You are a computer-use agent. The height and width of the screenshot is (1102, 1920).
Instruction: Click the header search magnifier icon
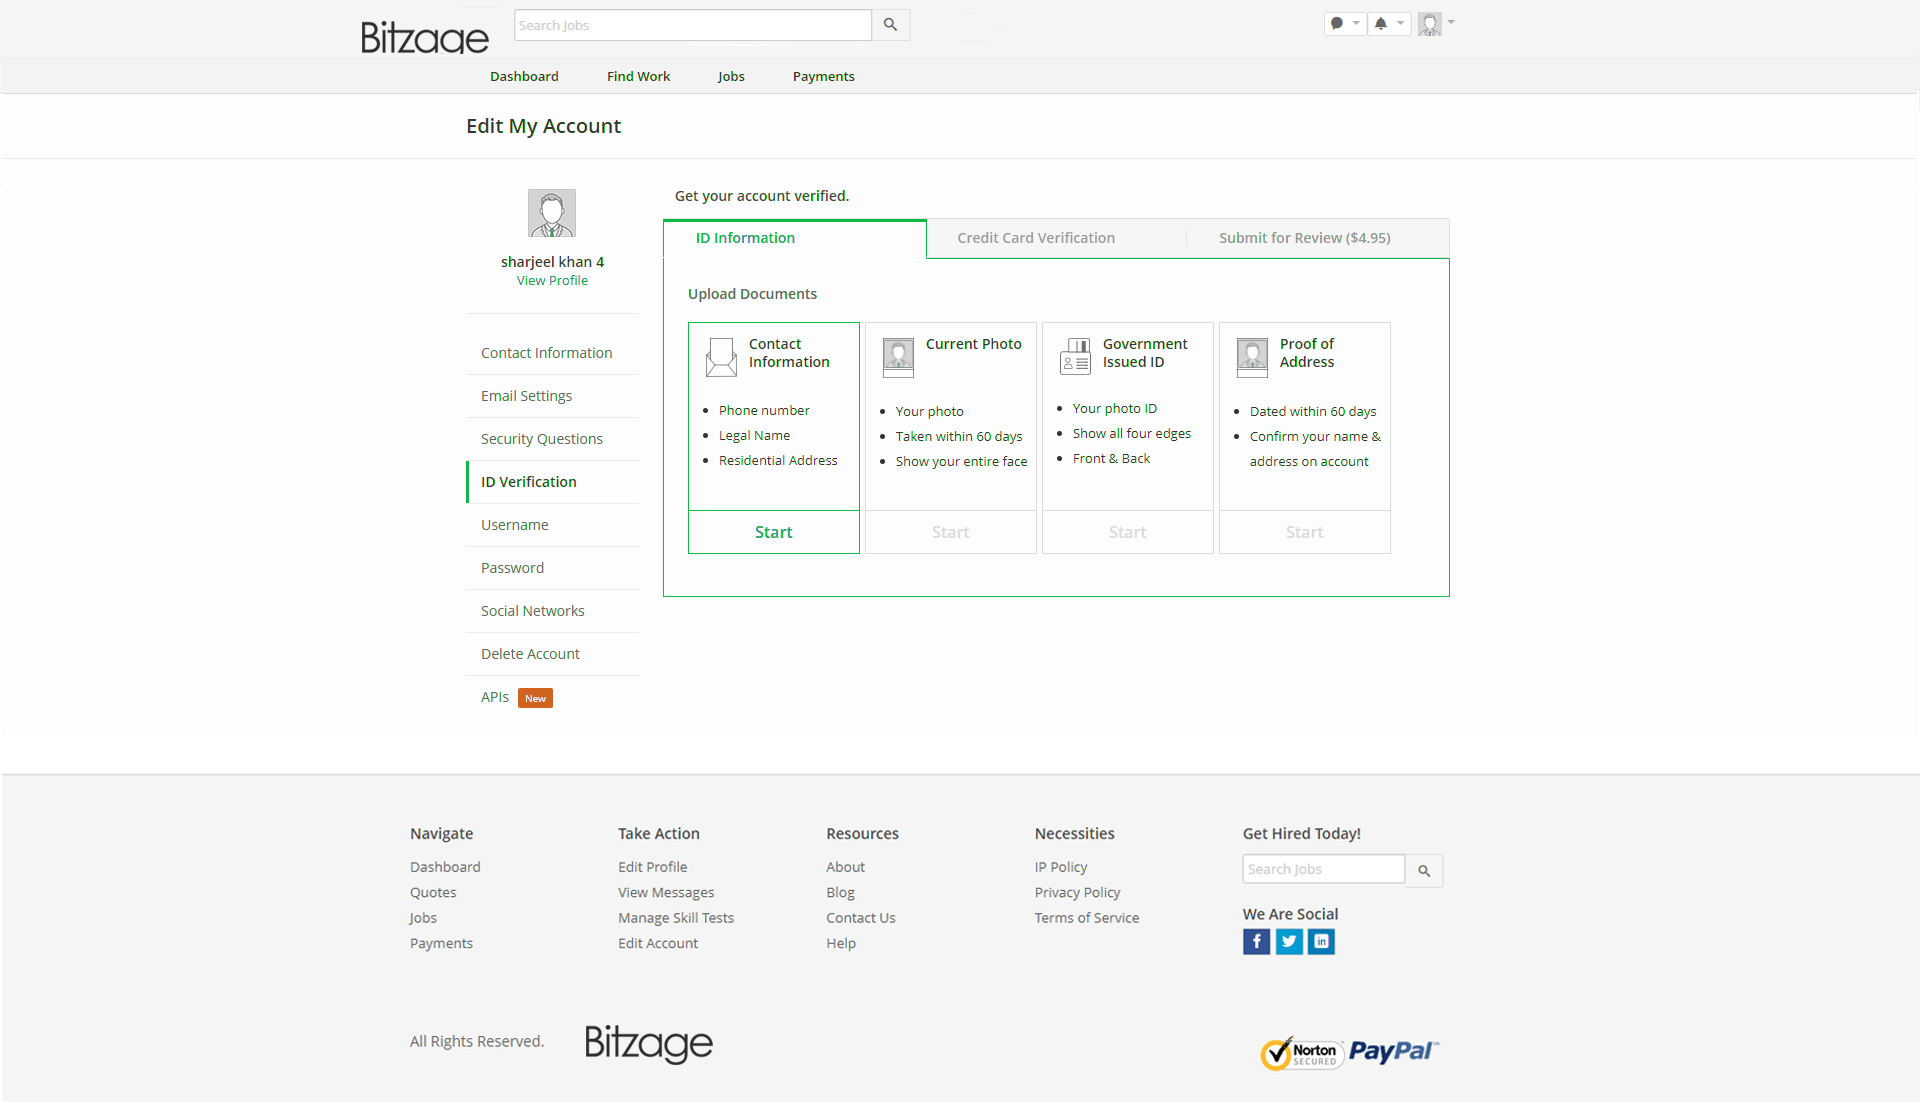(x=890, y=25)
